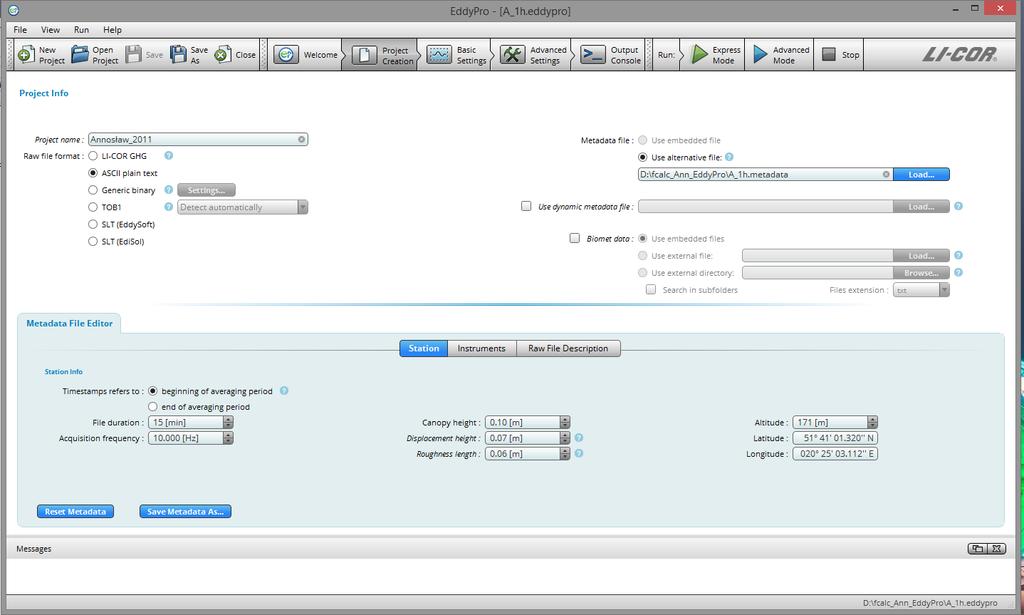The image size is (1024, 615).
Task: Open help icon next to LI-COR GHG
Action: (x=168, y=155)
